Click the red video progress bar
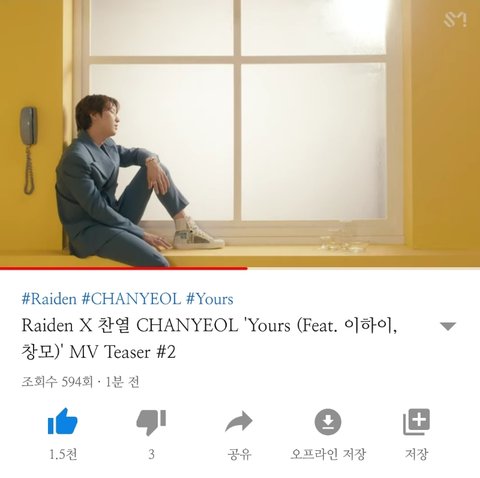This screenshot has height=478, width=480. pos(124,268)
